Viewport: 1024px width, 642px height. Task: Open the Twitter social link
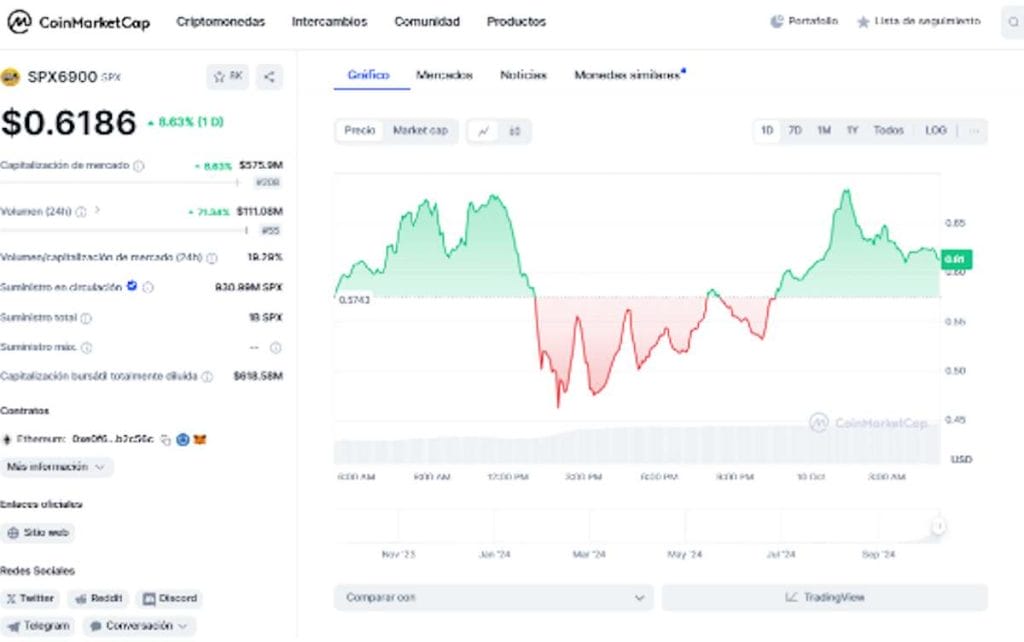[x=30, y=598]
